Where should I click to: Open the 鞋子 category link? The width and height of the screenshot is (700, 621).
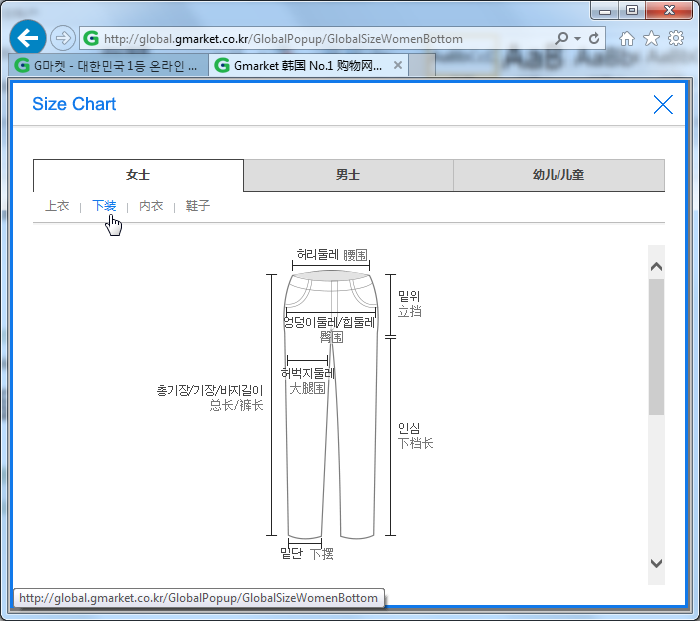(198, 206)
